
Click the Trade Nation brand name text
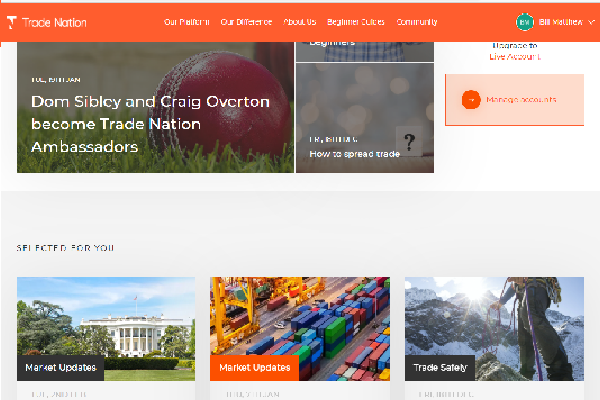[54, 23]
